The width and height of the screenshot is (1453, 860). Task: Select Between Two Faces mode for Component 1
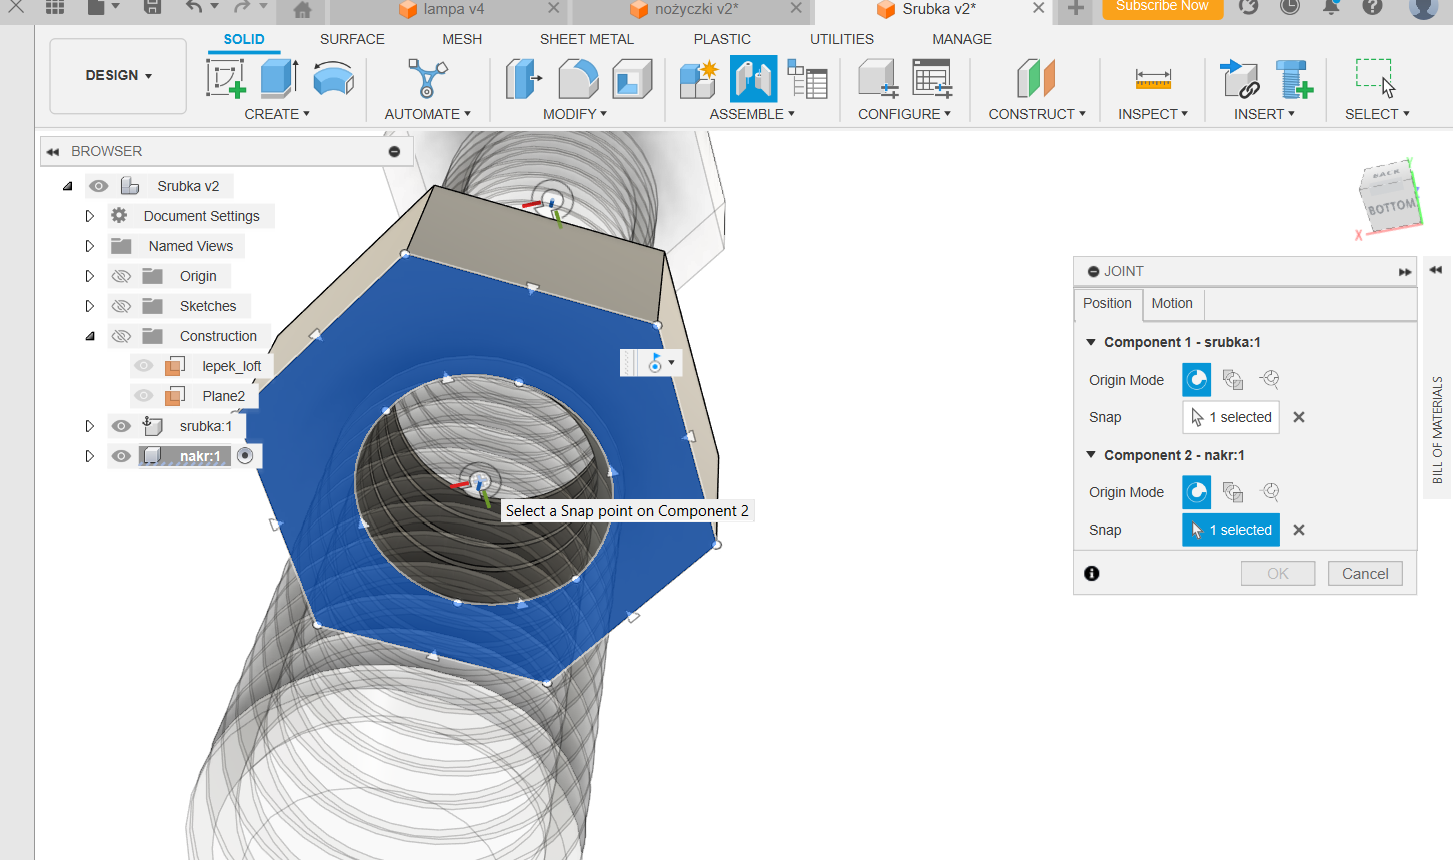1233,379
